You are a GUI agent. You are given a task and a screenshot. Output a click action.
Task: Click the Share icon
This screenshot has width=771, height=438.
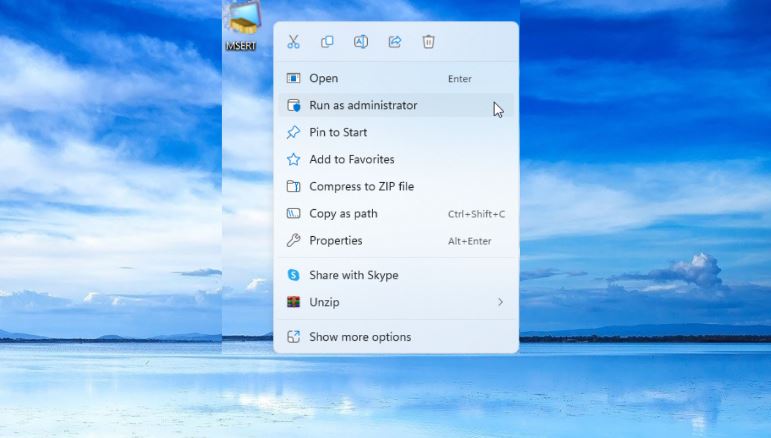[395, 42]
